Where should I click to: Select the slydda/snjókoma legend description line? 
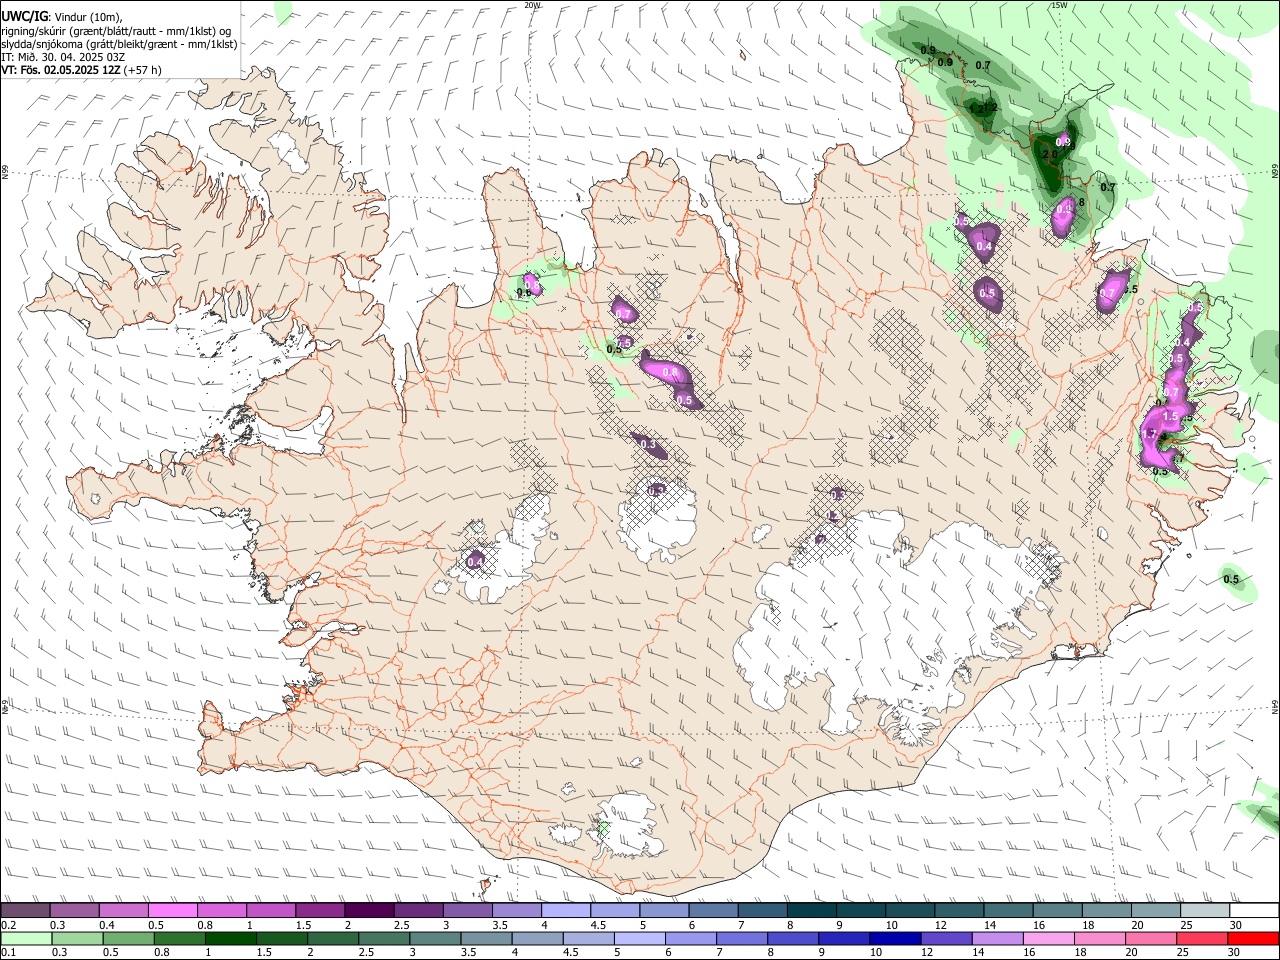[x=119, y=43]
